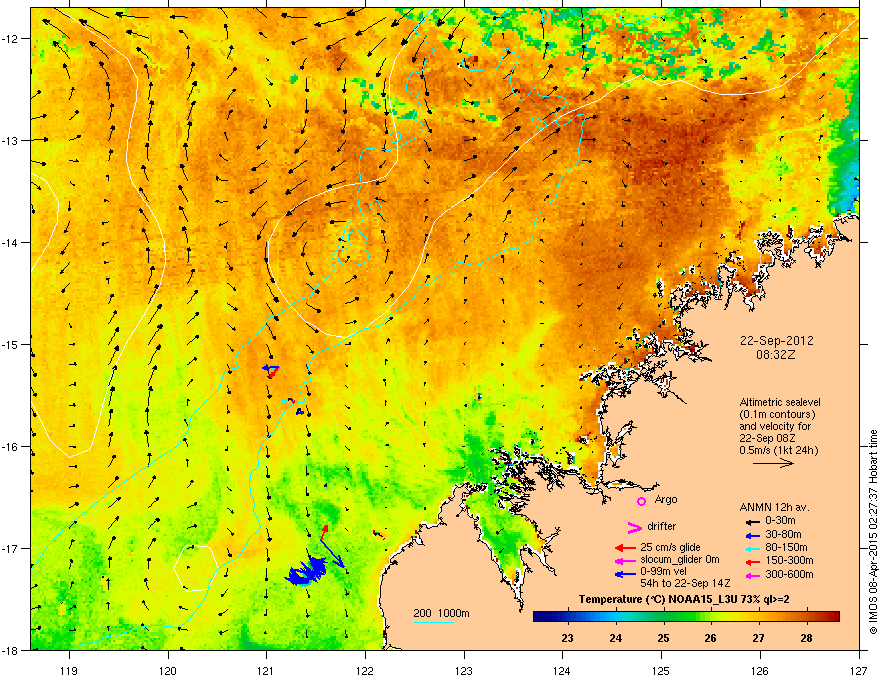Screen dimensions: 880x680
Task: Click the red 150-300m ANMN arrow
Action: 751,560
